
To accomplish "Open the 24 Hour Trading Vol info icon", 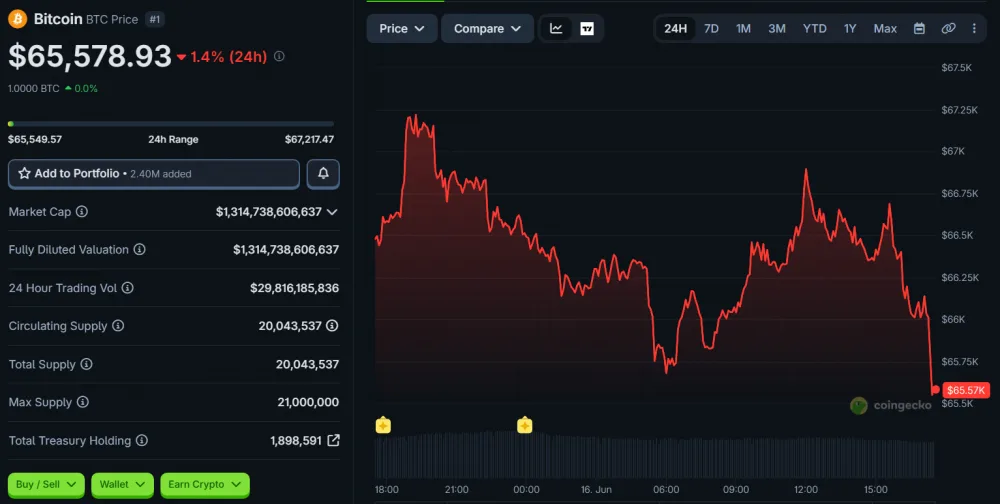I will click(128, 288).
